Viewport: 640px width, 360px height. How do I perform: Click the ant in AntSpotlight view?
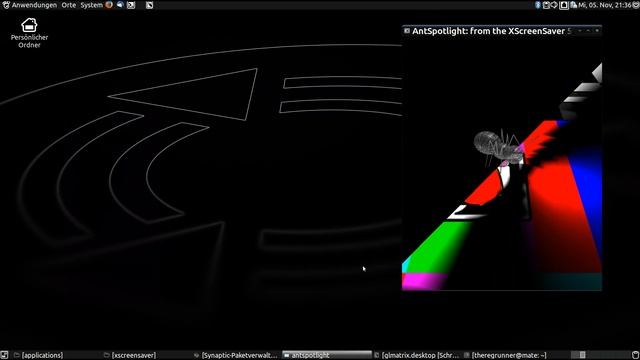[500, 148]
